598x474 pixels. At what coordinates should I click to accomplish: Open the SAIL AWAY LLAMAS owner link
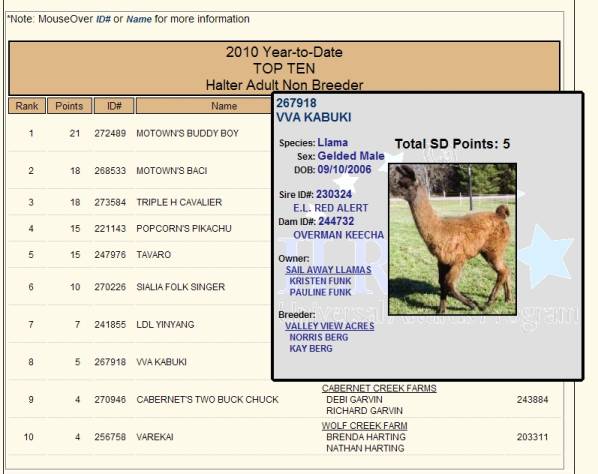(328, 270)
